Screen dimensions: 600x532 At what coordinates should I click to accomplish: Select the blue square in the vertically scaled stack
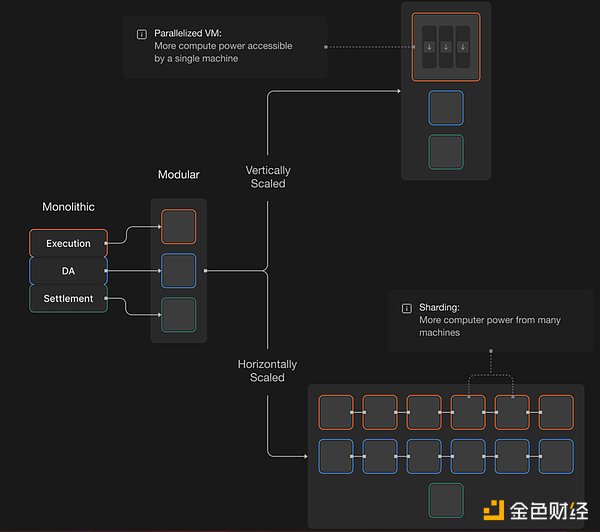(x=446, y=108)
